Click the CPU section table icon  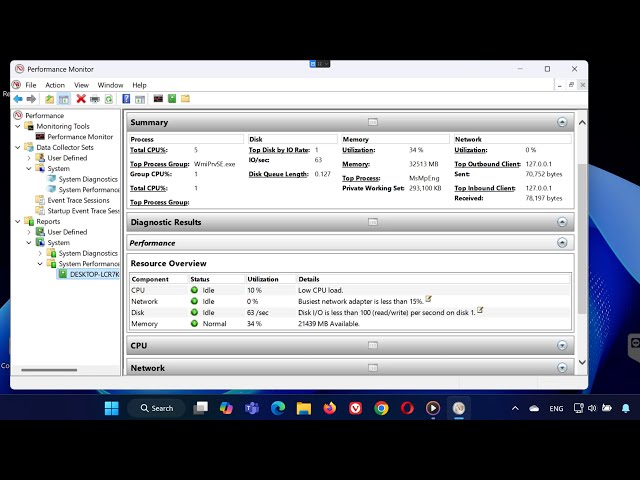coord(373,345)
